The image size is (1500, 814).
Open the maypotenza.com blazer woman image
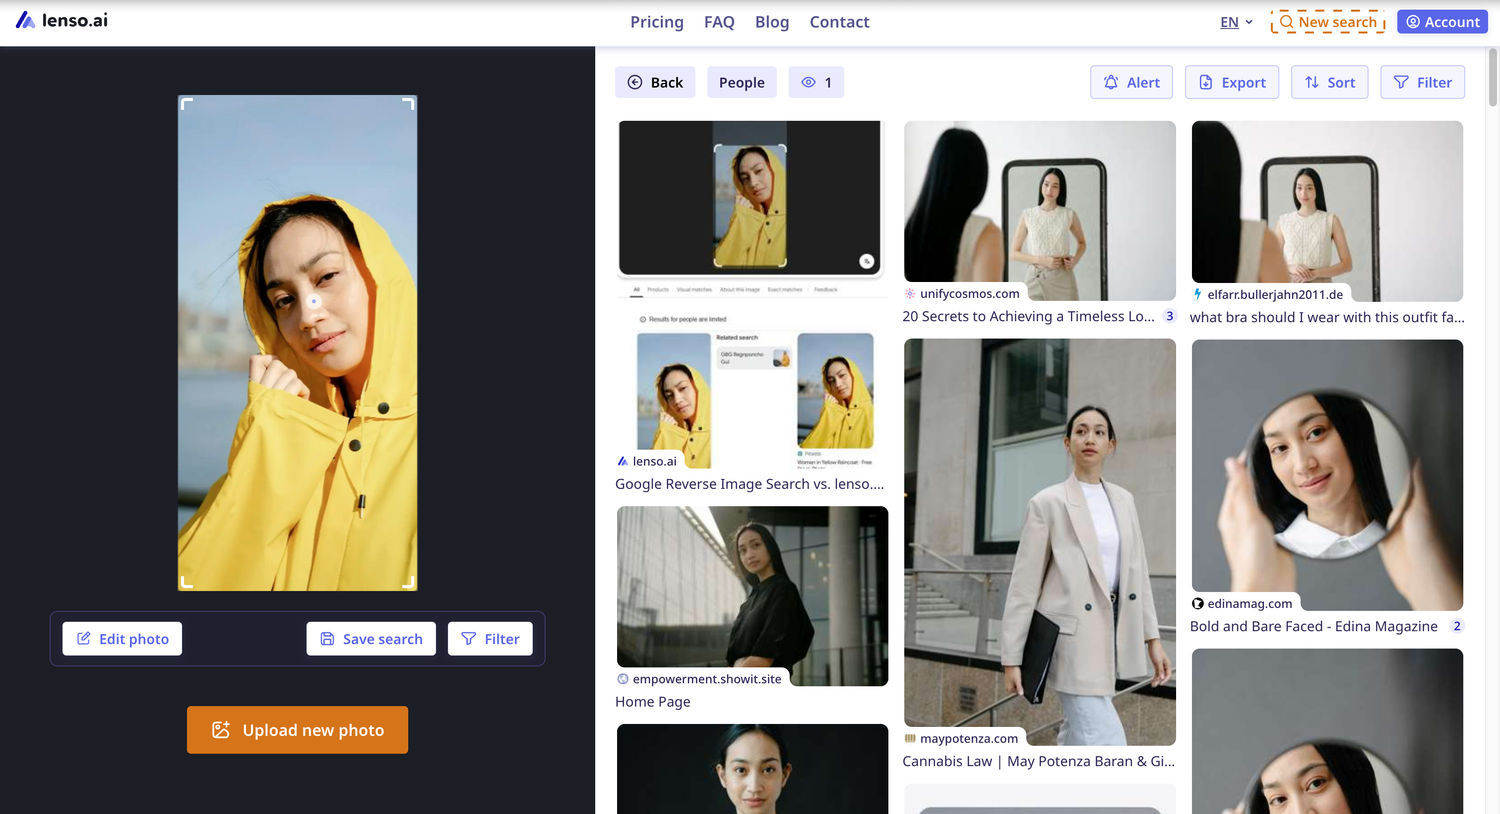(x=1040, y=541)
